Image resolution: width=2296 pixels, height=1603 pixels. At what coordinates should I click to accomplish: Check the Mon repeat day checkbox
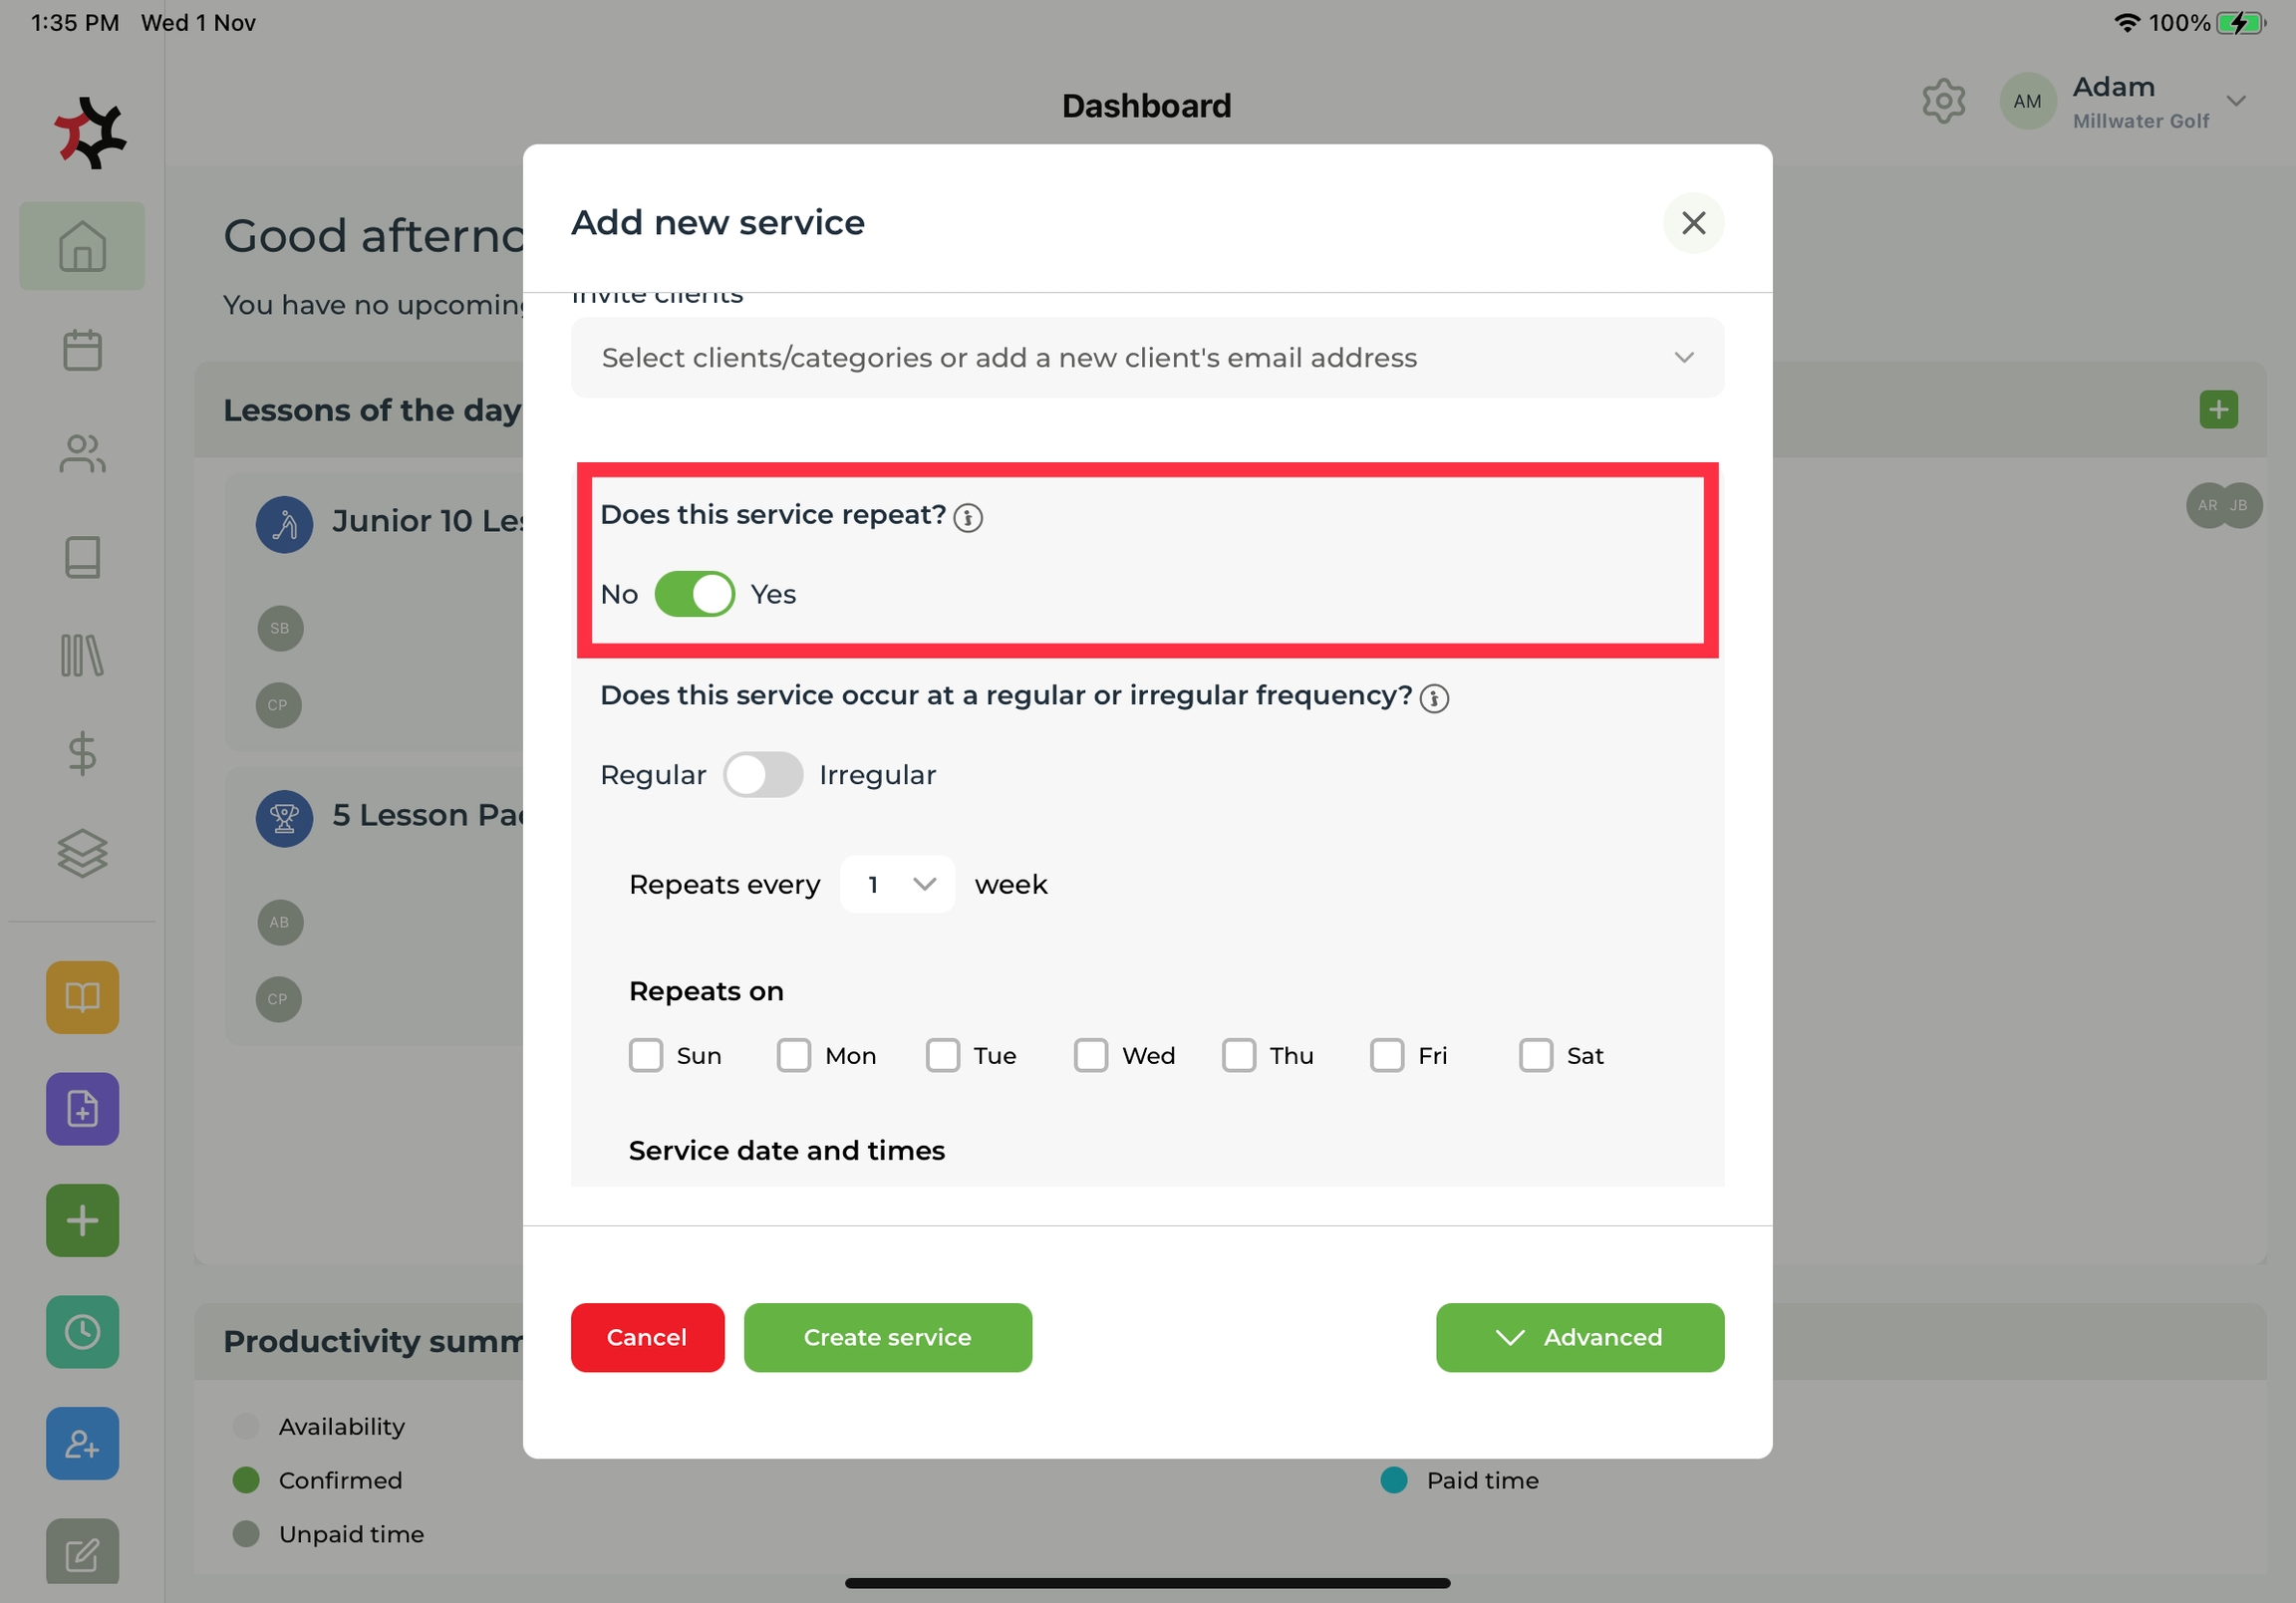coord(794,1055)
